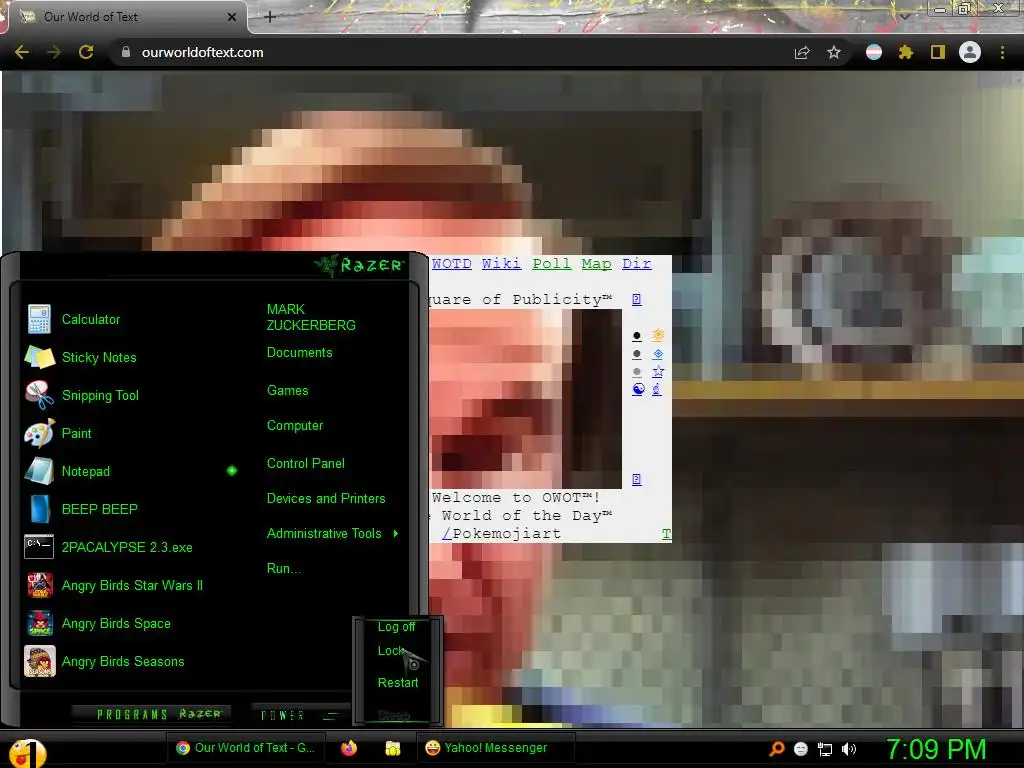Viewport: 1024px width, 768px height.
Task: Open Devices and Printers
Action: pyautogui.click(x=326, y=498)
